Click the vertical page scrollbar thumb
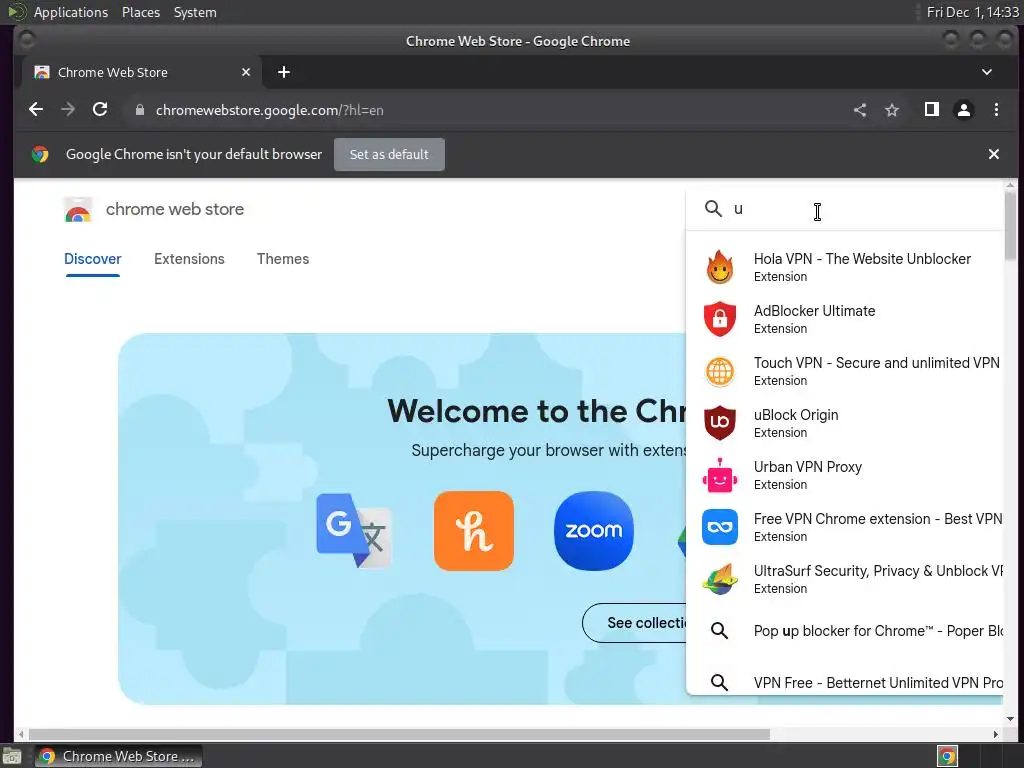This screenshot has height=768, width=1024. (1010, 227)
